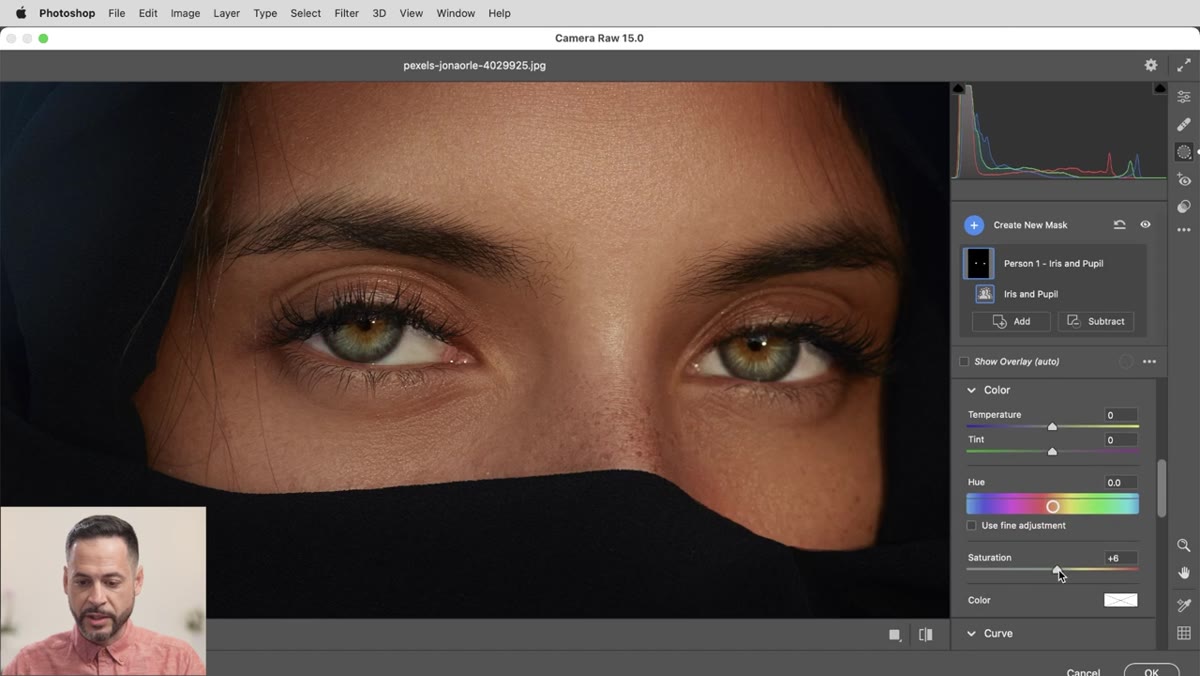Open the Photoshop application menu
This screenshot has width=1200, height=676.
tap(67, 13)
